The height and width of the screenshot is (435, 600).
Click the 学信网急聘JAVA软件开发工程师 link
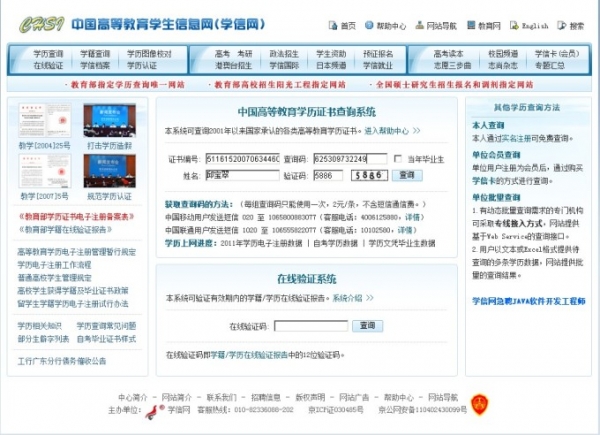[x=528, y=301]
